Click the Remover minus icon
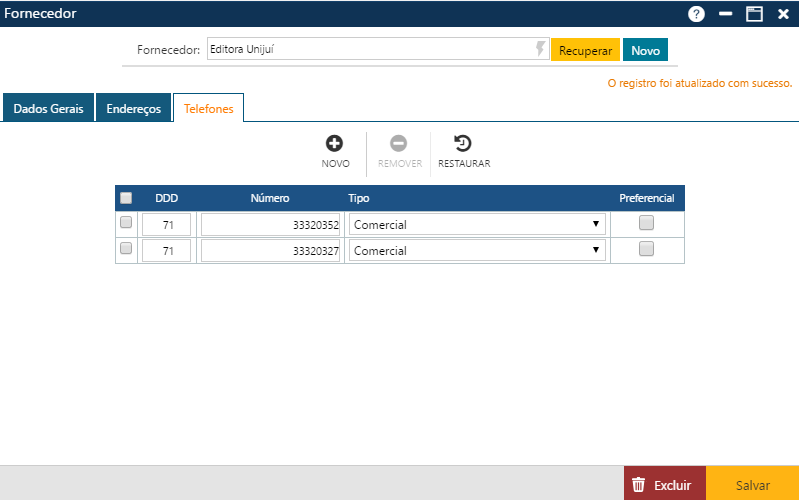This screenshot has height=500, width=799. click(x=399, y=144)
